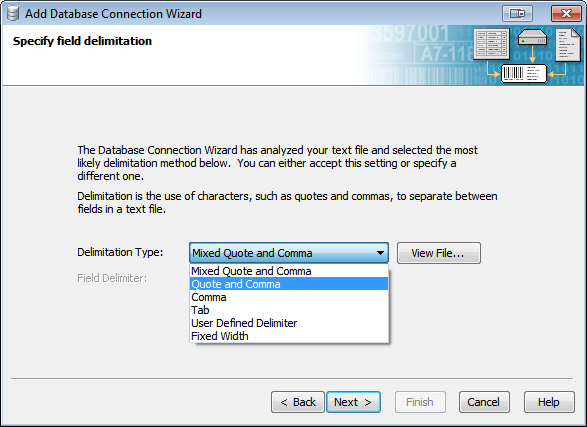Open Help for this wizard
The height and width of the screenshot is (427, 587).
click(x=549, y=402)
